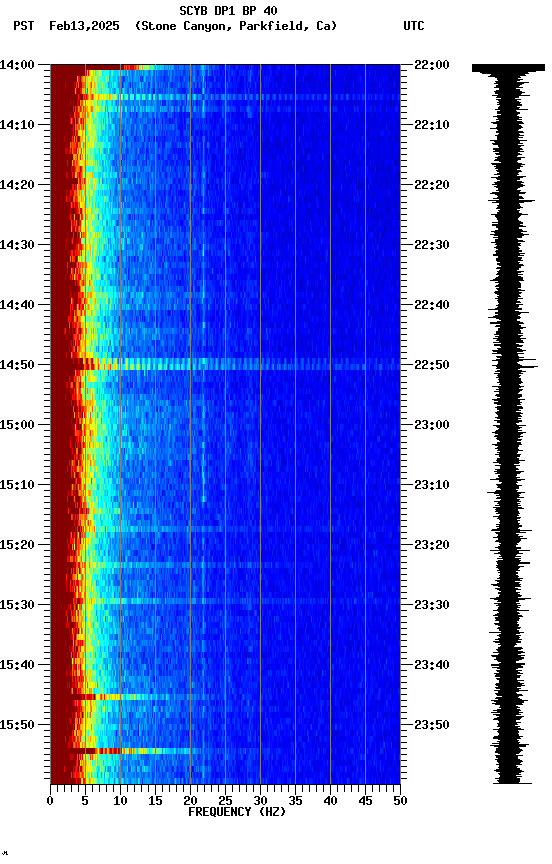This screenshot has width=552, height=864.
Task: Click the '15:30' PST time label
Action: tap(17, 606)
